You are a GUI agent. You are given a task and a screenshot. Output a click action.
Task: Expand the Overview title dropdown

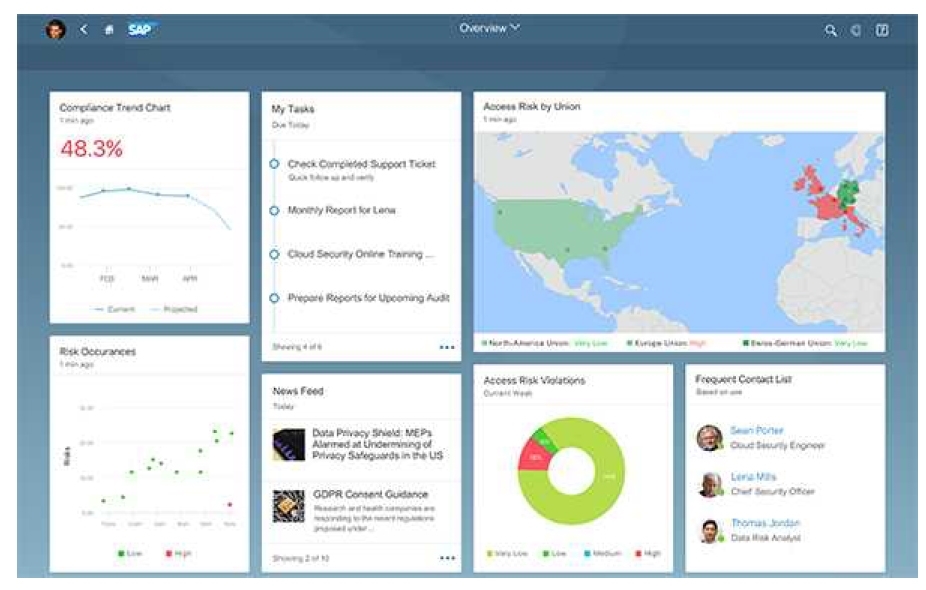(x=490, y=28)
